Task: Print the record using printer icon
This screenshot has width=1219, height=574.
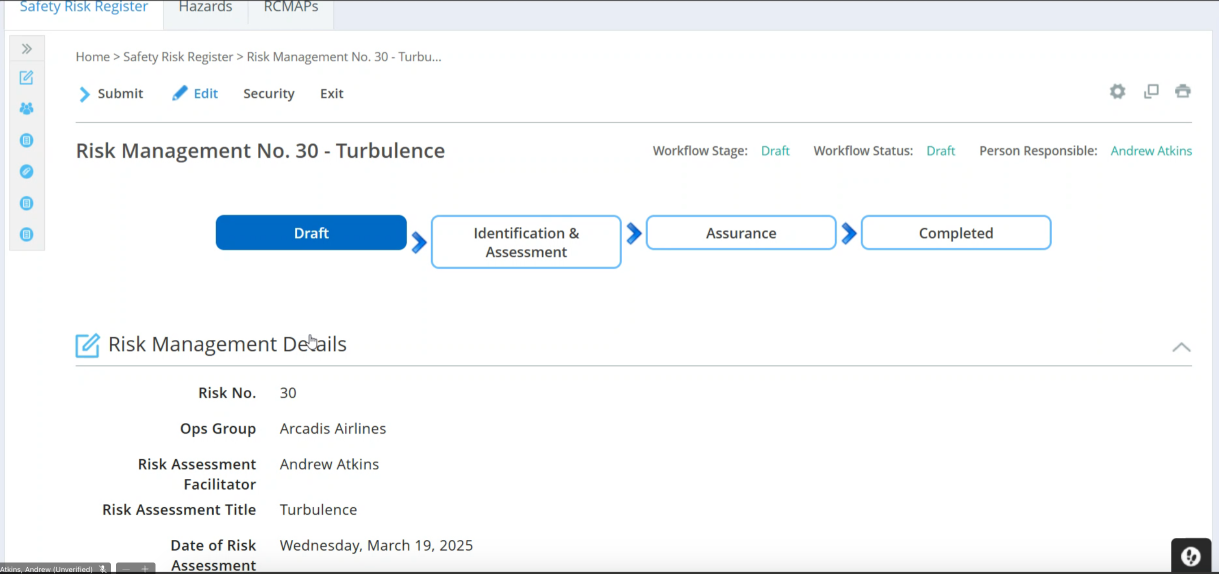Action: 1183,92
